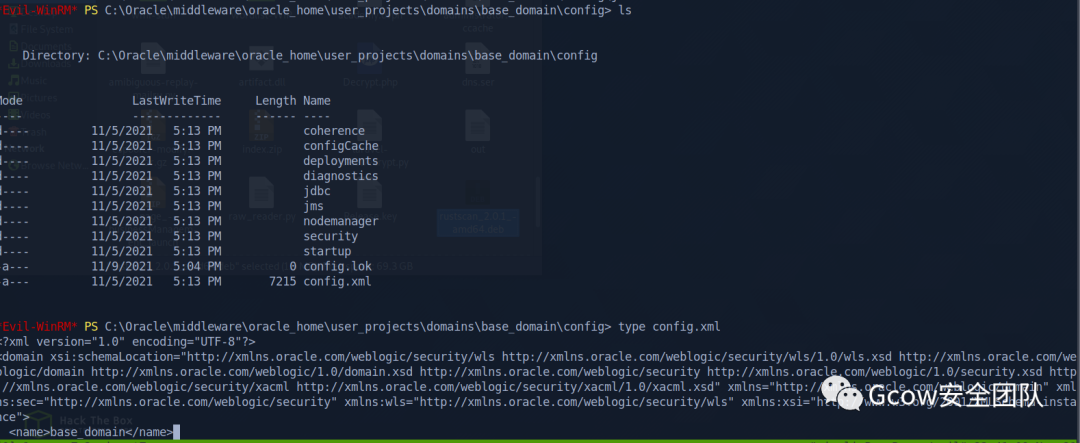The image size is (1080, 443).
Task: Select the LastWriteTime column header
Action: pos(176,101)
